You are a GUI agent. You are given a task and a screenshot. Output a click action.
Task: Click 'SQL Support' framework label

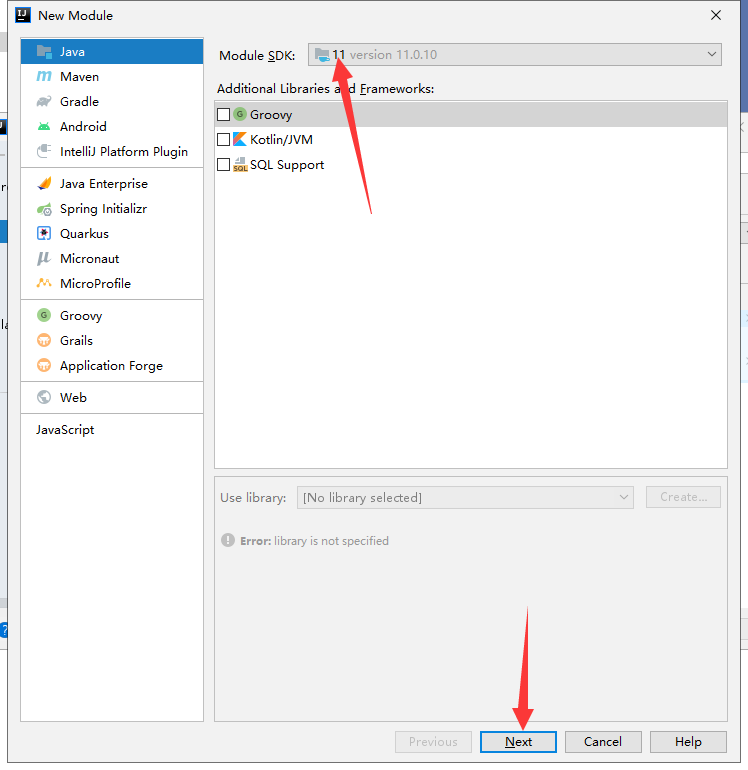click(287, 165)
